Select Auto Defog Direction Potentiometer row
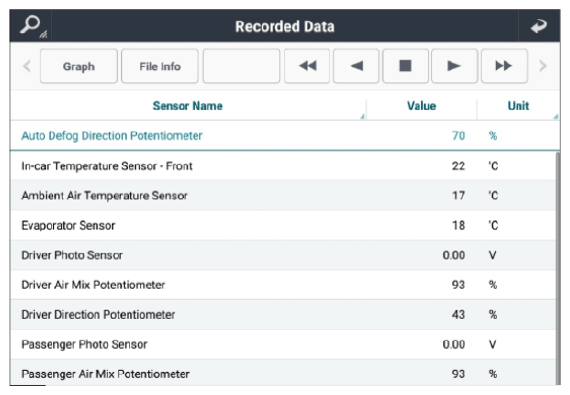Viewport: 570px width, 395px height. 285,136
